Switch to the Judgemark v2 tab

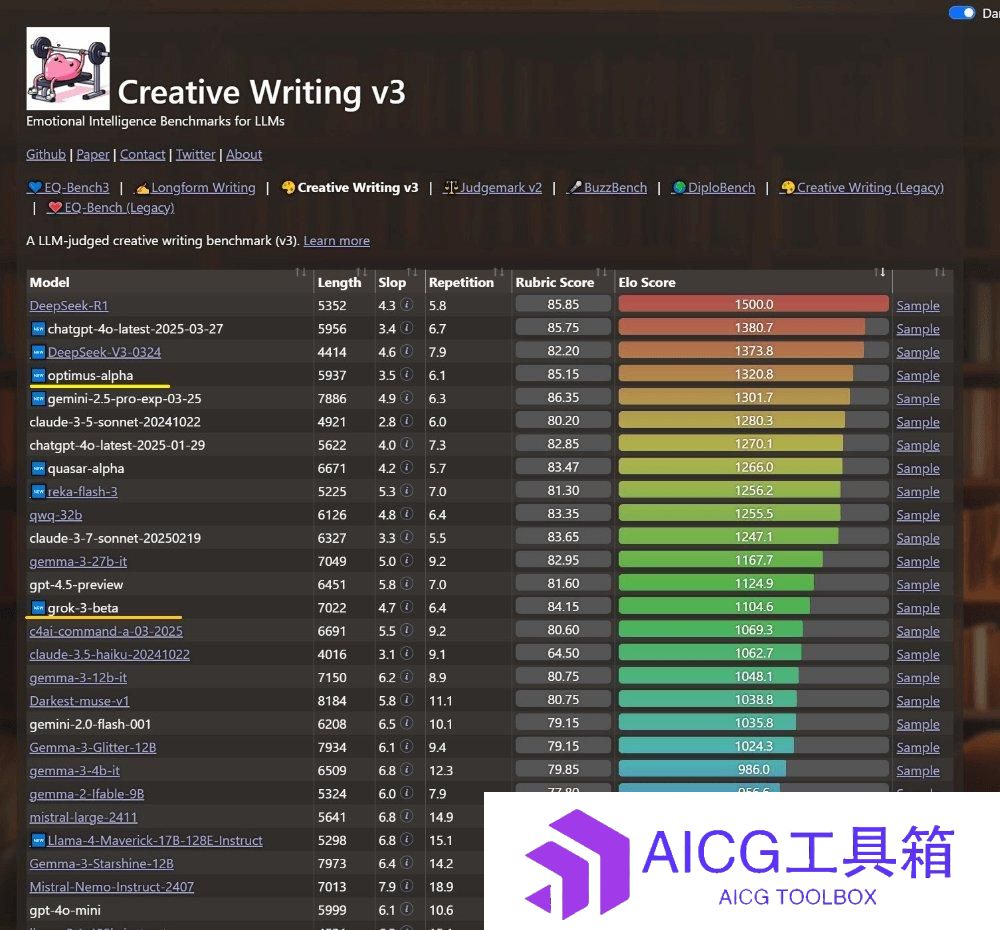click(493, 188)
